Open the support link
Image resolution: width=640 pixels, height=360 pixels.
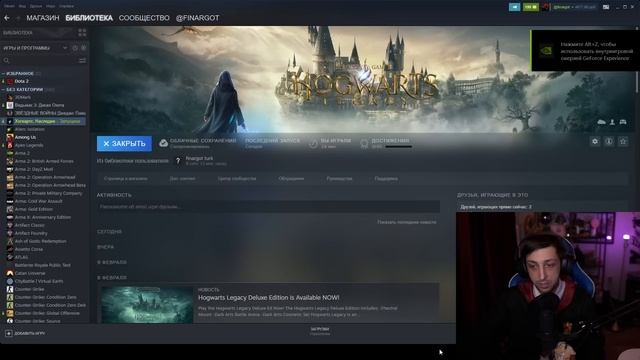coord(386,179)
